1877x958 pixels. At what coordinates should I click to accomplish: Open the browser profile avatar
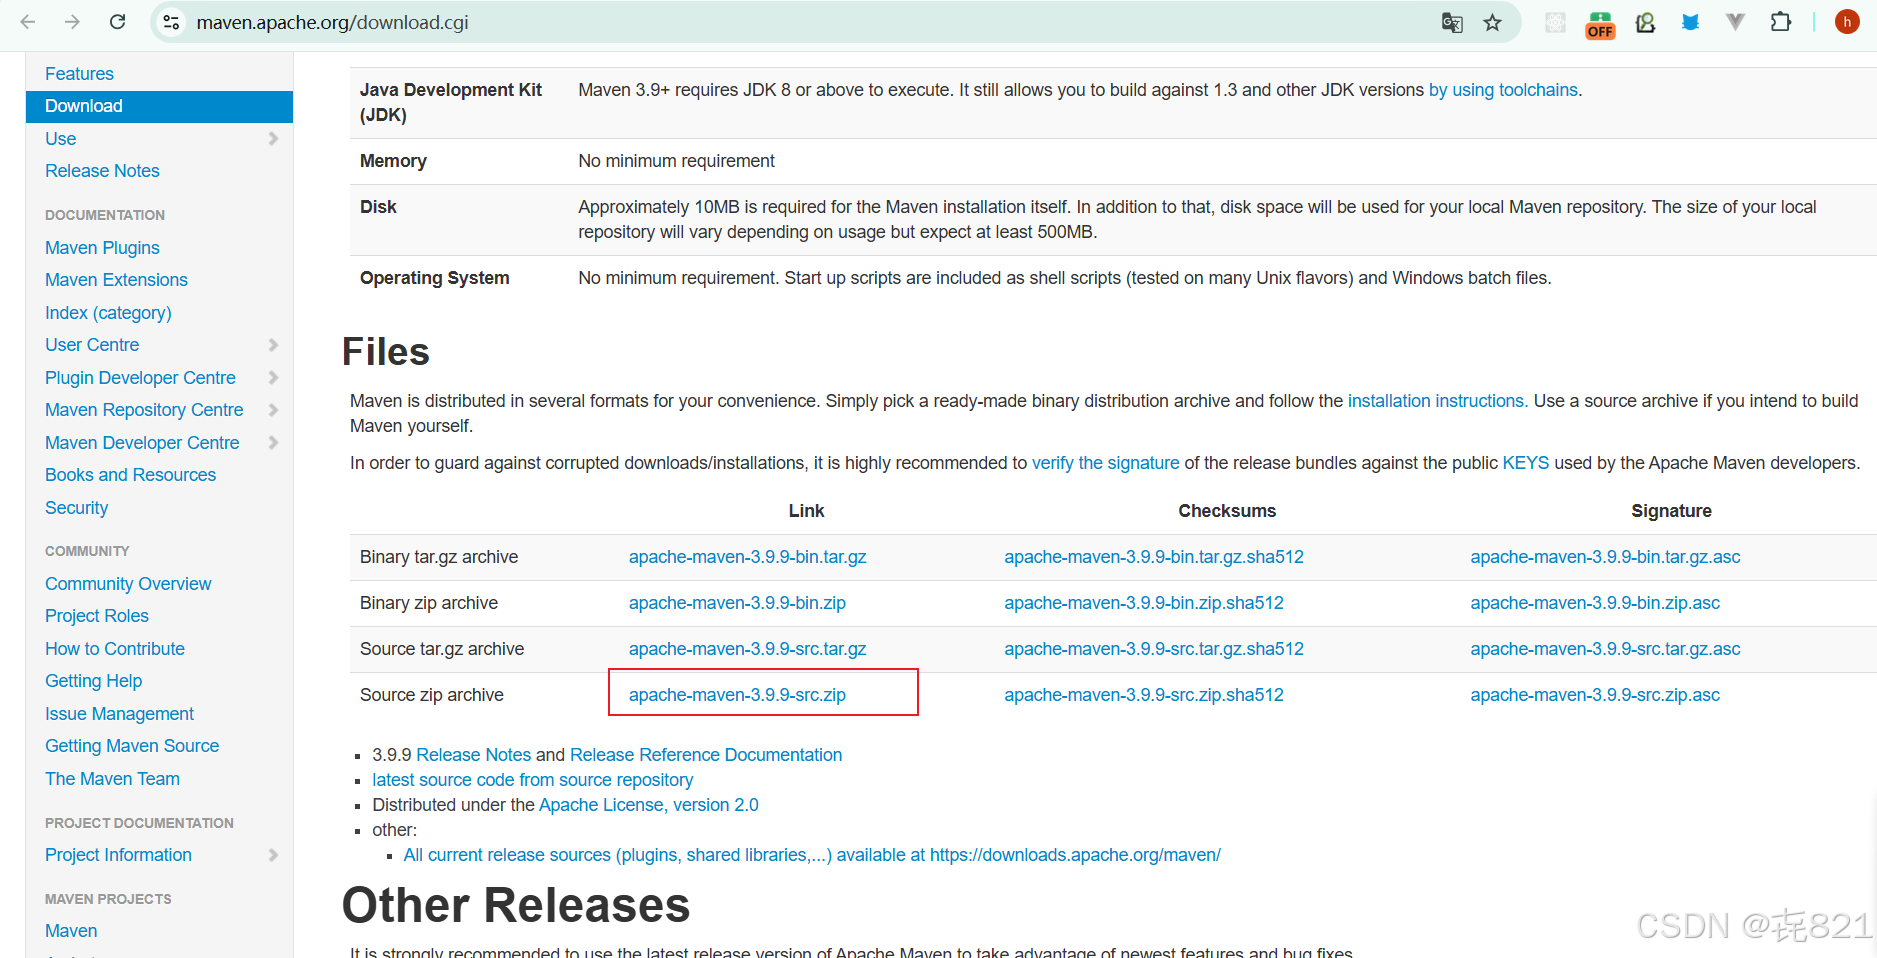click(1847, 22)
